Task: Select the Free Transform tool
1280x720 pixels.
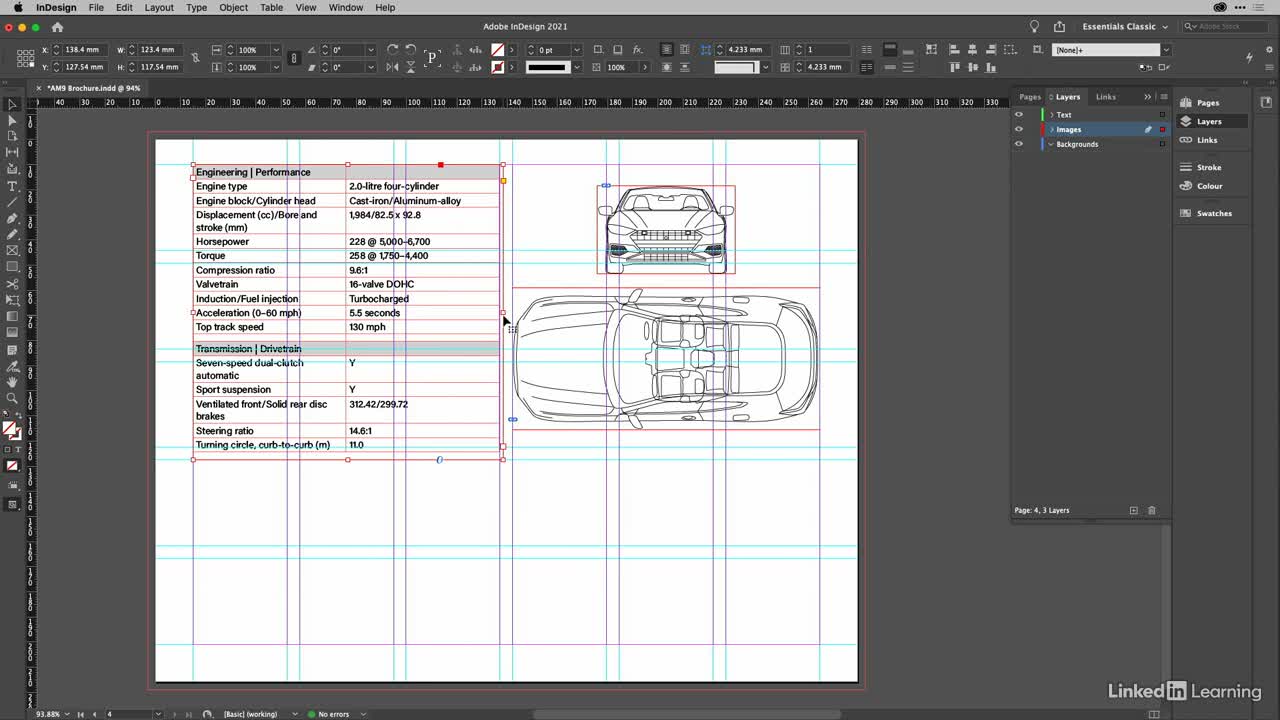Action: tap(12, 300)
